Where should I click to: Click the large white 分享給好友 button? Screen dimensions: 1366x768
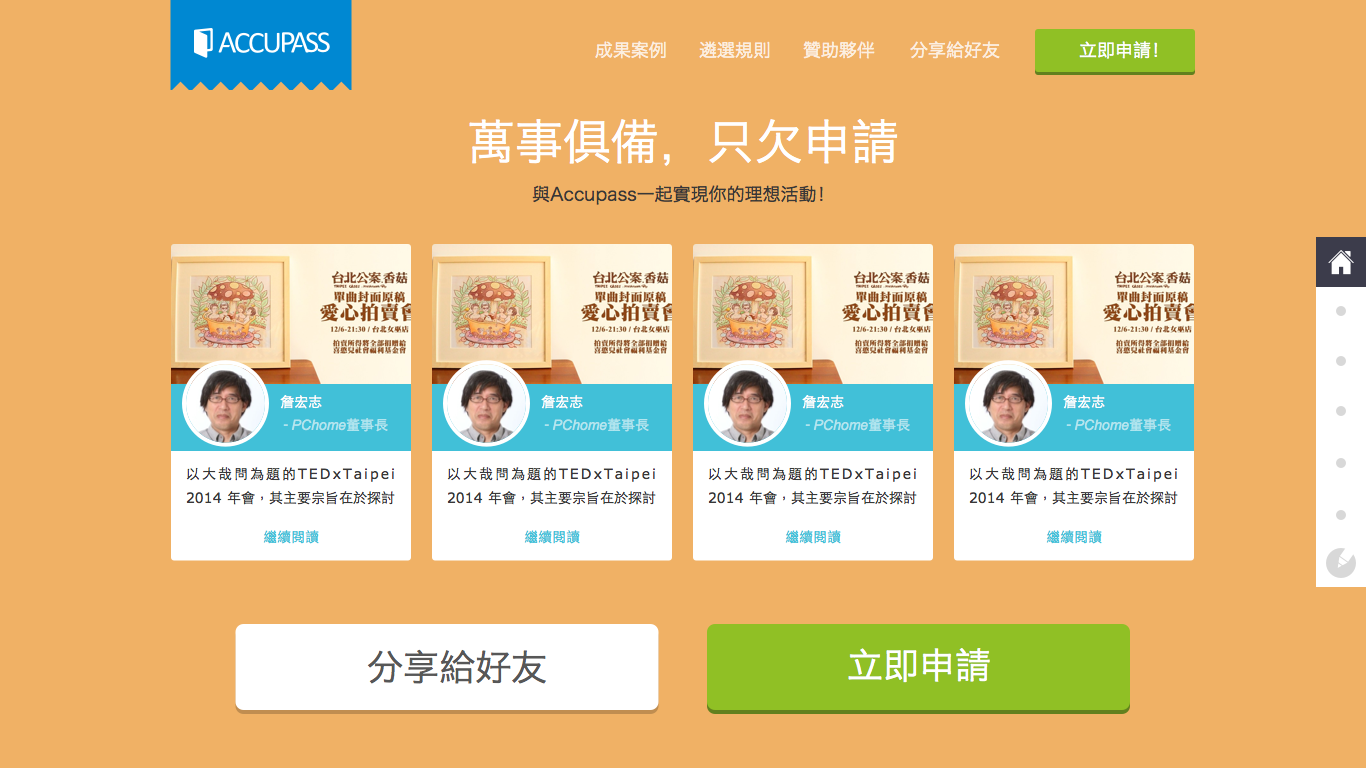pos(447,668)
